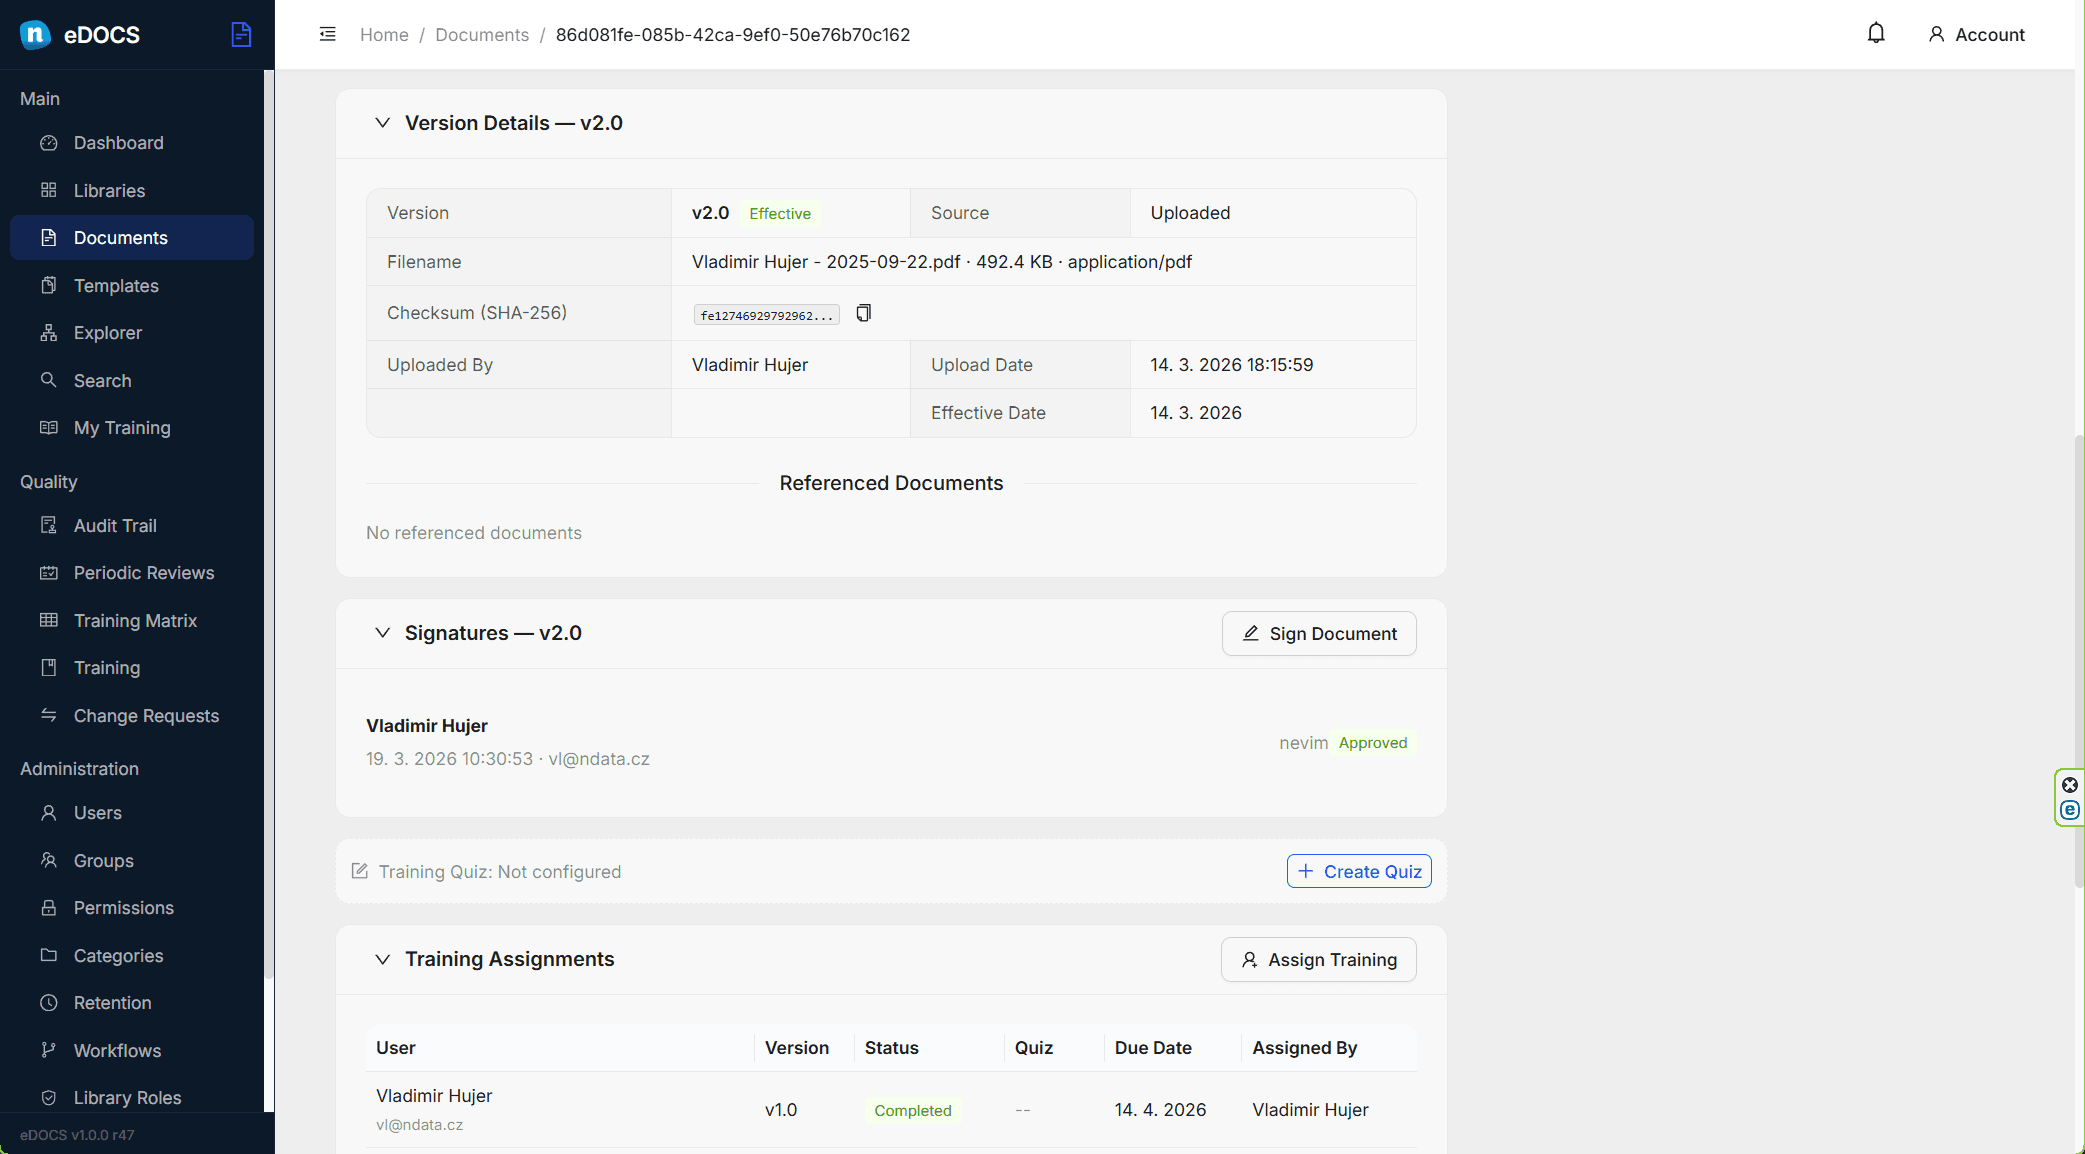Open Templates from sidebar

pyautogui.click(x=132, y=285)
